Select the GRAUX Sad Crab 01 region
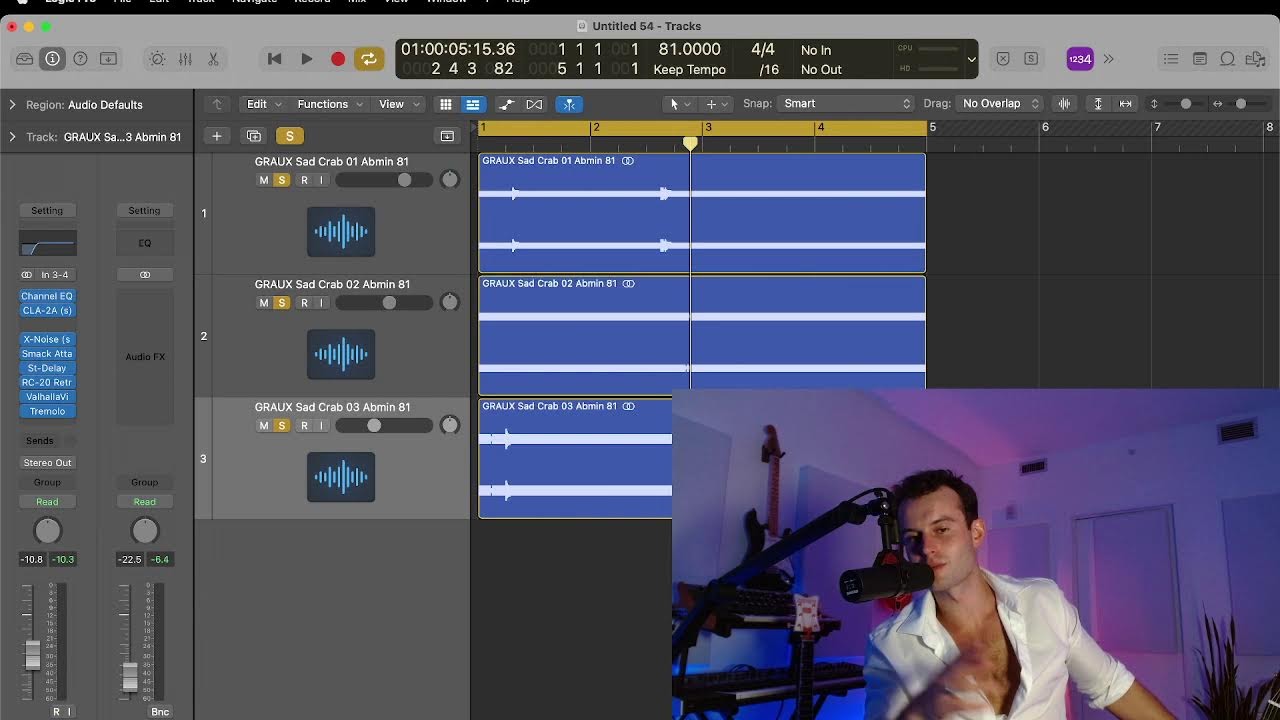The width and height of the screenshot is (1280, 720). tap(702, 213)
